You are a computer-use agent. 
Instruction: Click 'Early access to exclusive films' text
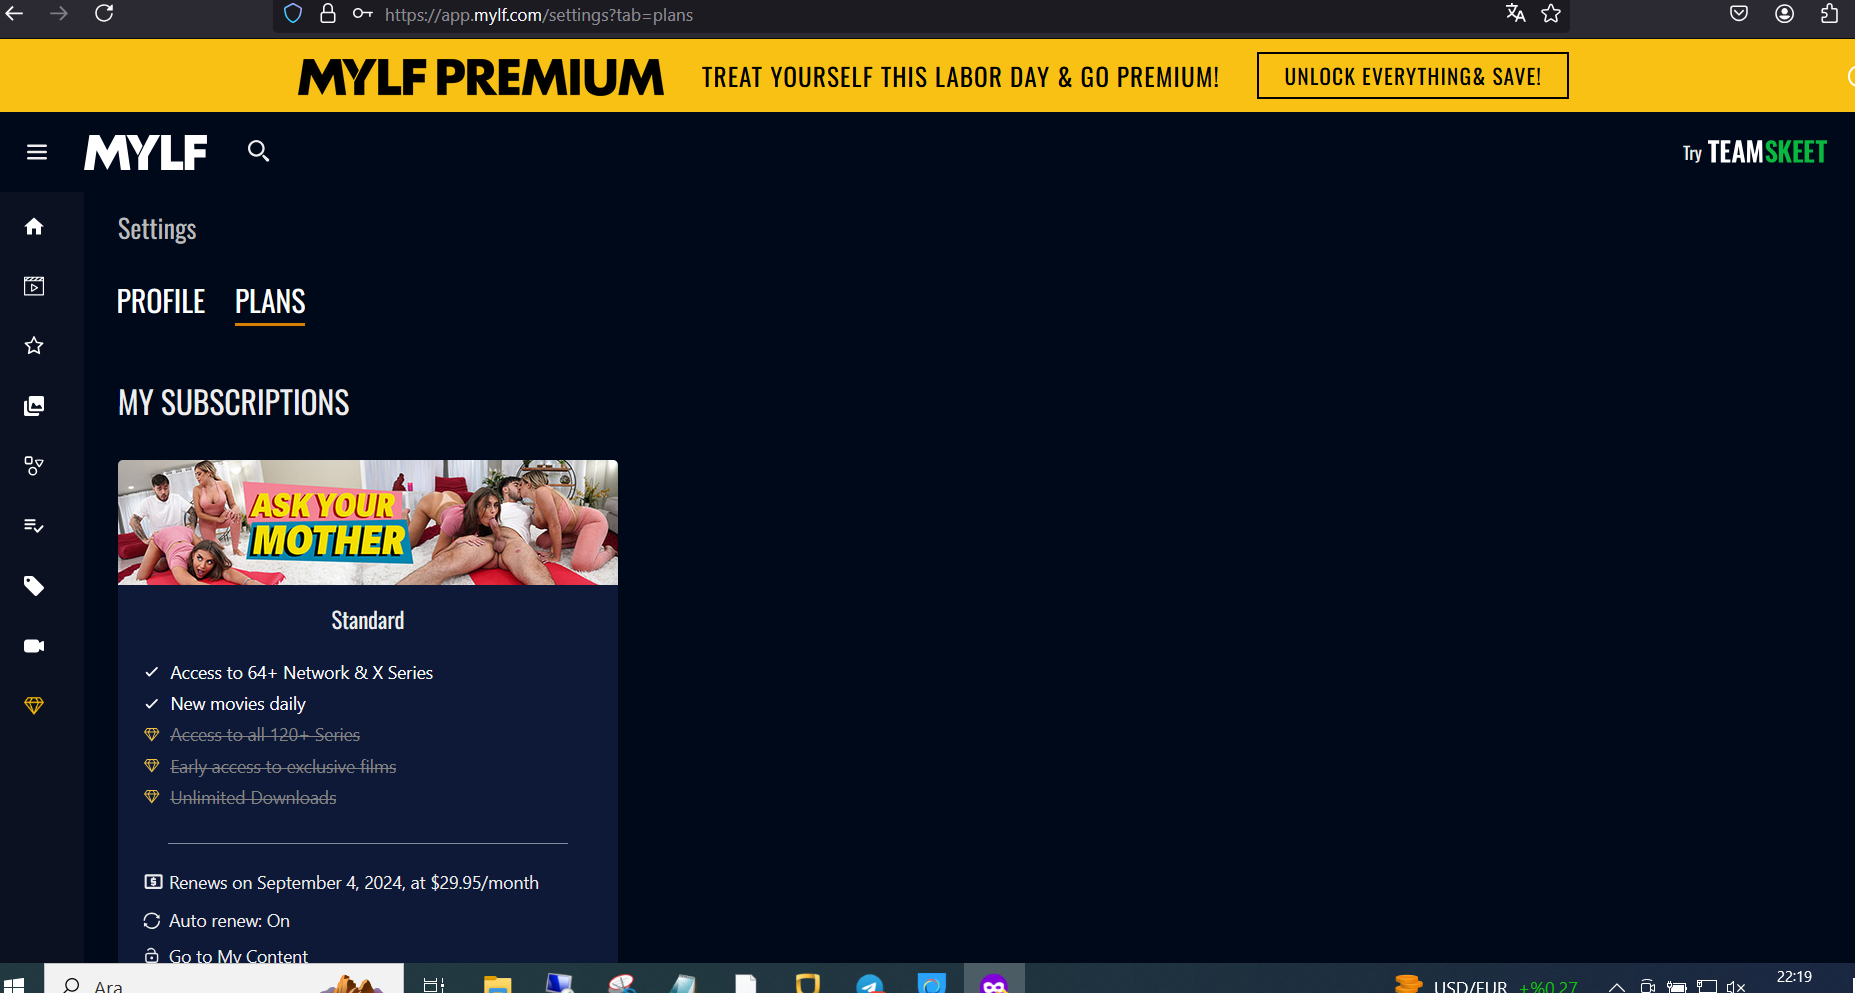click(x=283, y=767)
